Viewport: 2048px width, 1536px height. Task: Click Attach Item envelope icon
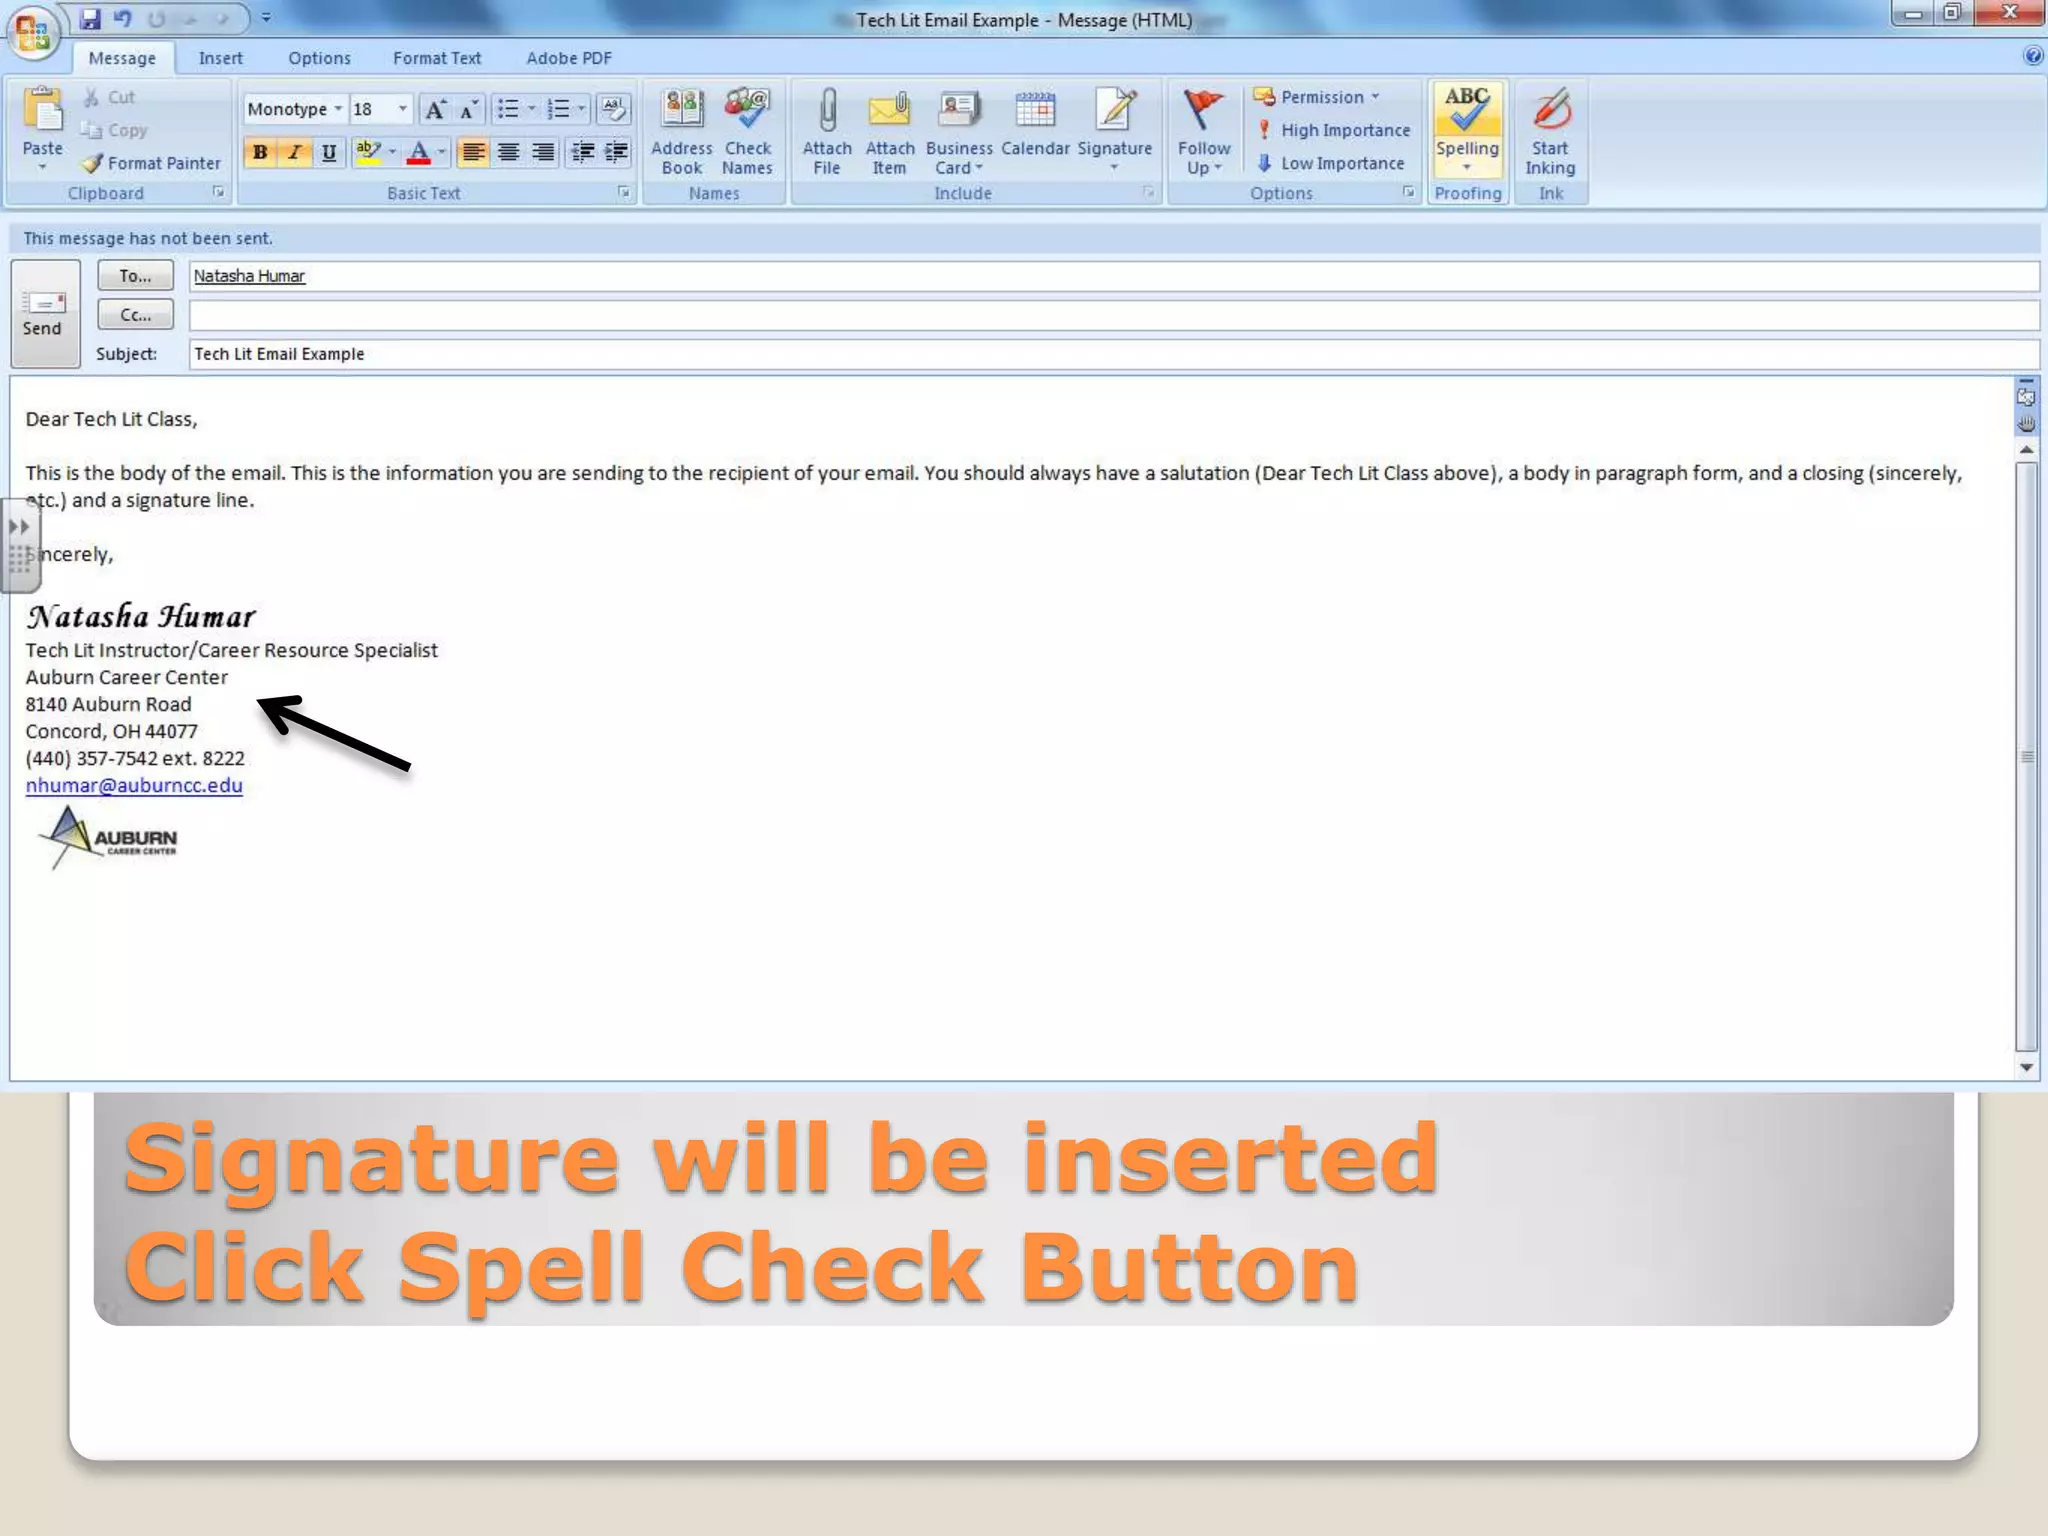pyautogui.click(x=889, y=132)
